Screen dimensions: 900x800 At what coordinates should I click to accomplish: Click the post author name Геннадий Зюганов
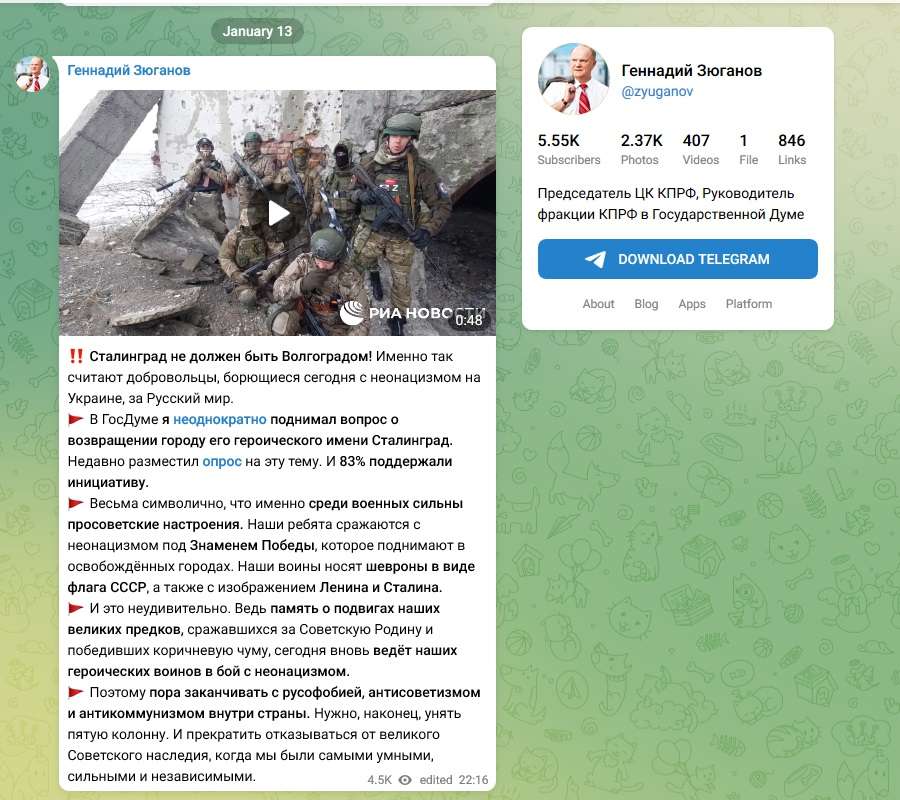pos(129,71)
